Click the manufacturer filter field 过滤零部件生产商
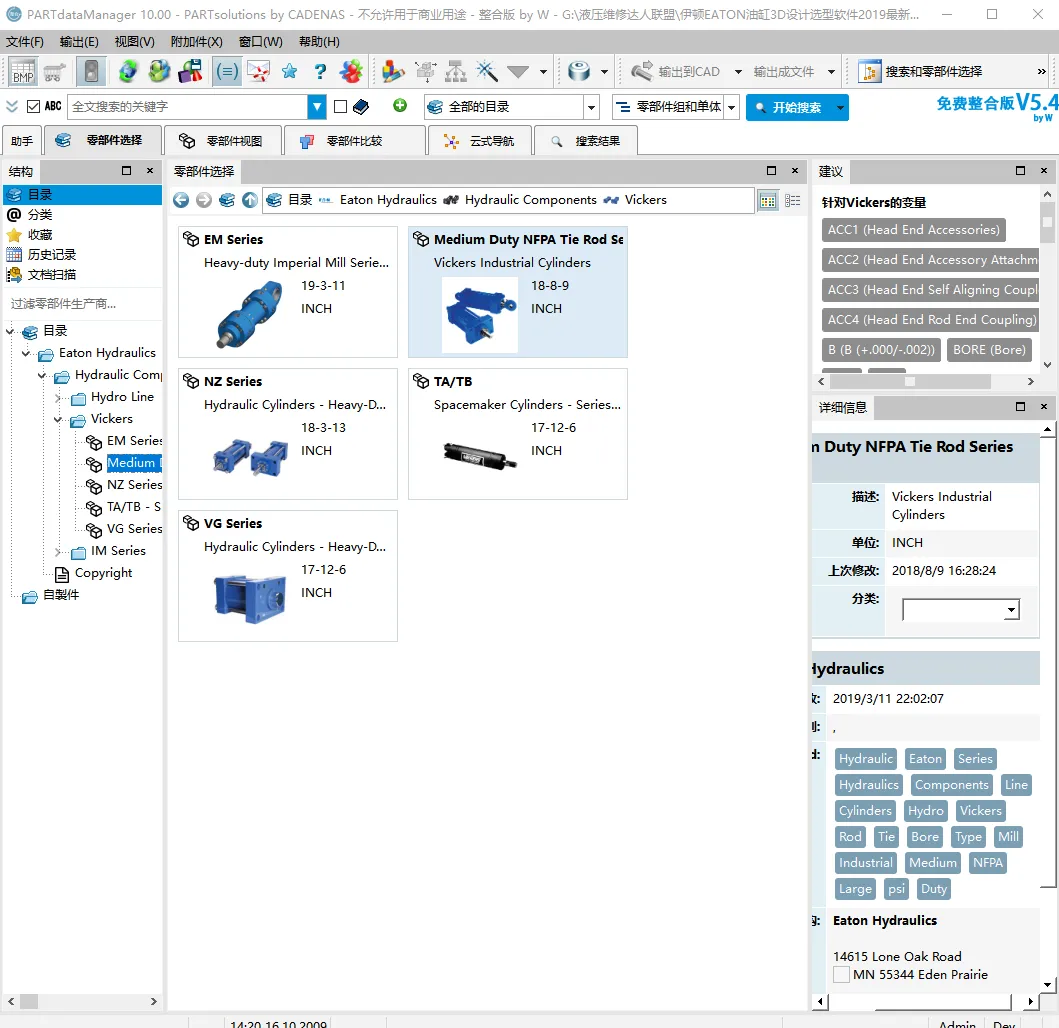The image size is (1059, 1028). 82,304
